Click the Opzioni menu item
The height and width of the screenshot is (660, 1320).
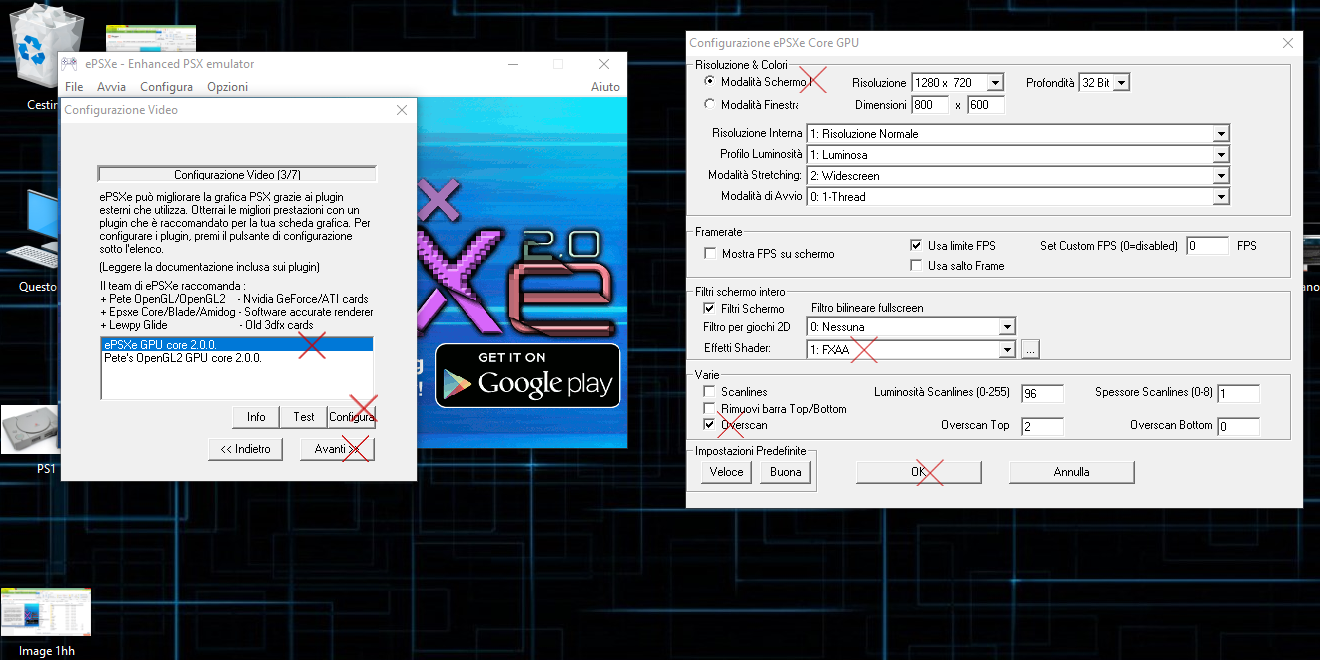click(227, 87)
